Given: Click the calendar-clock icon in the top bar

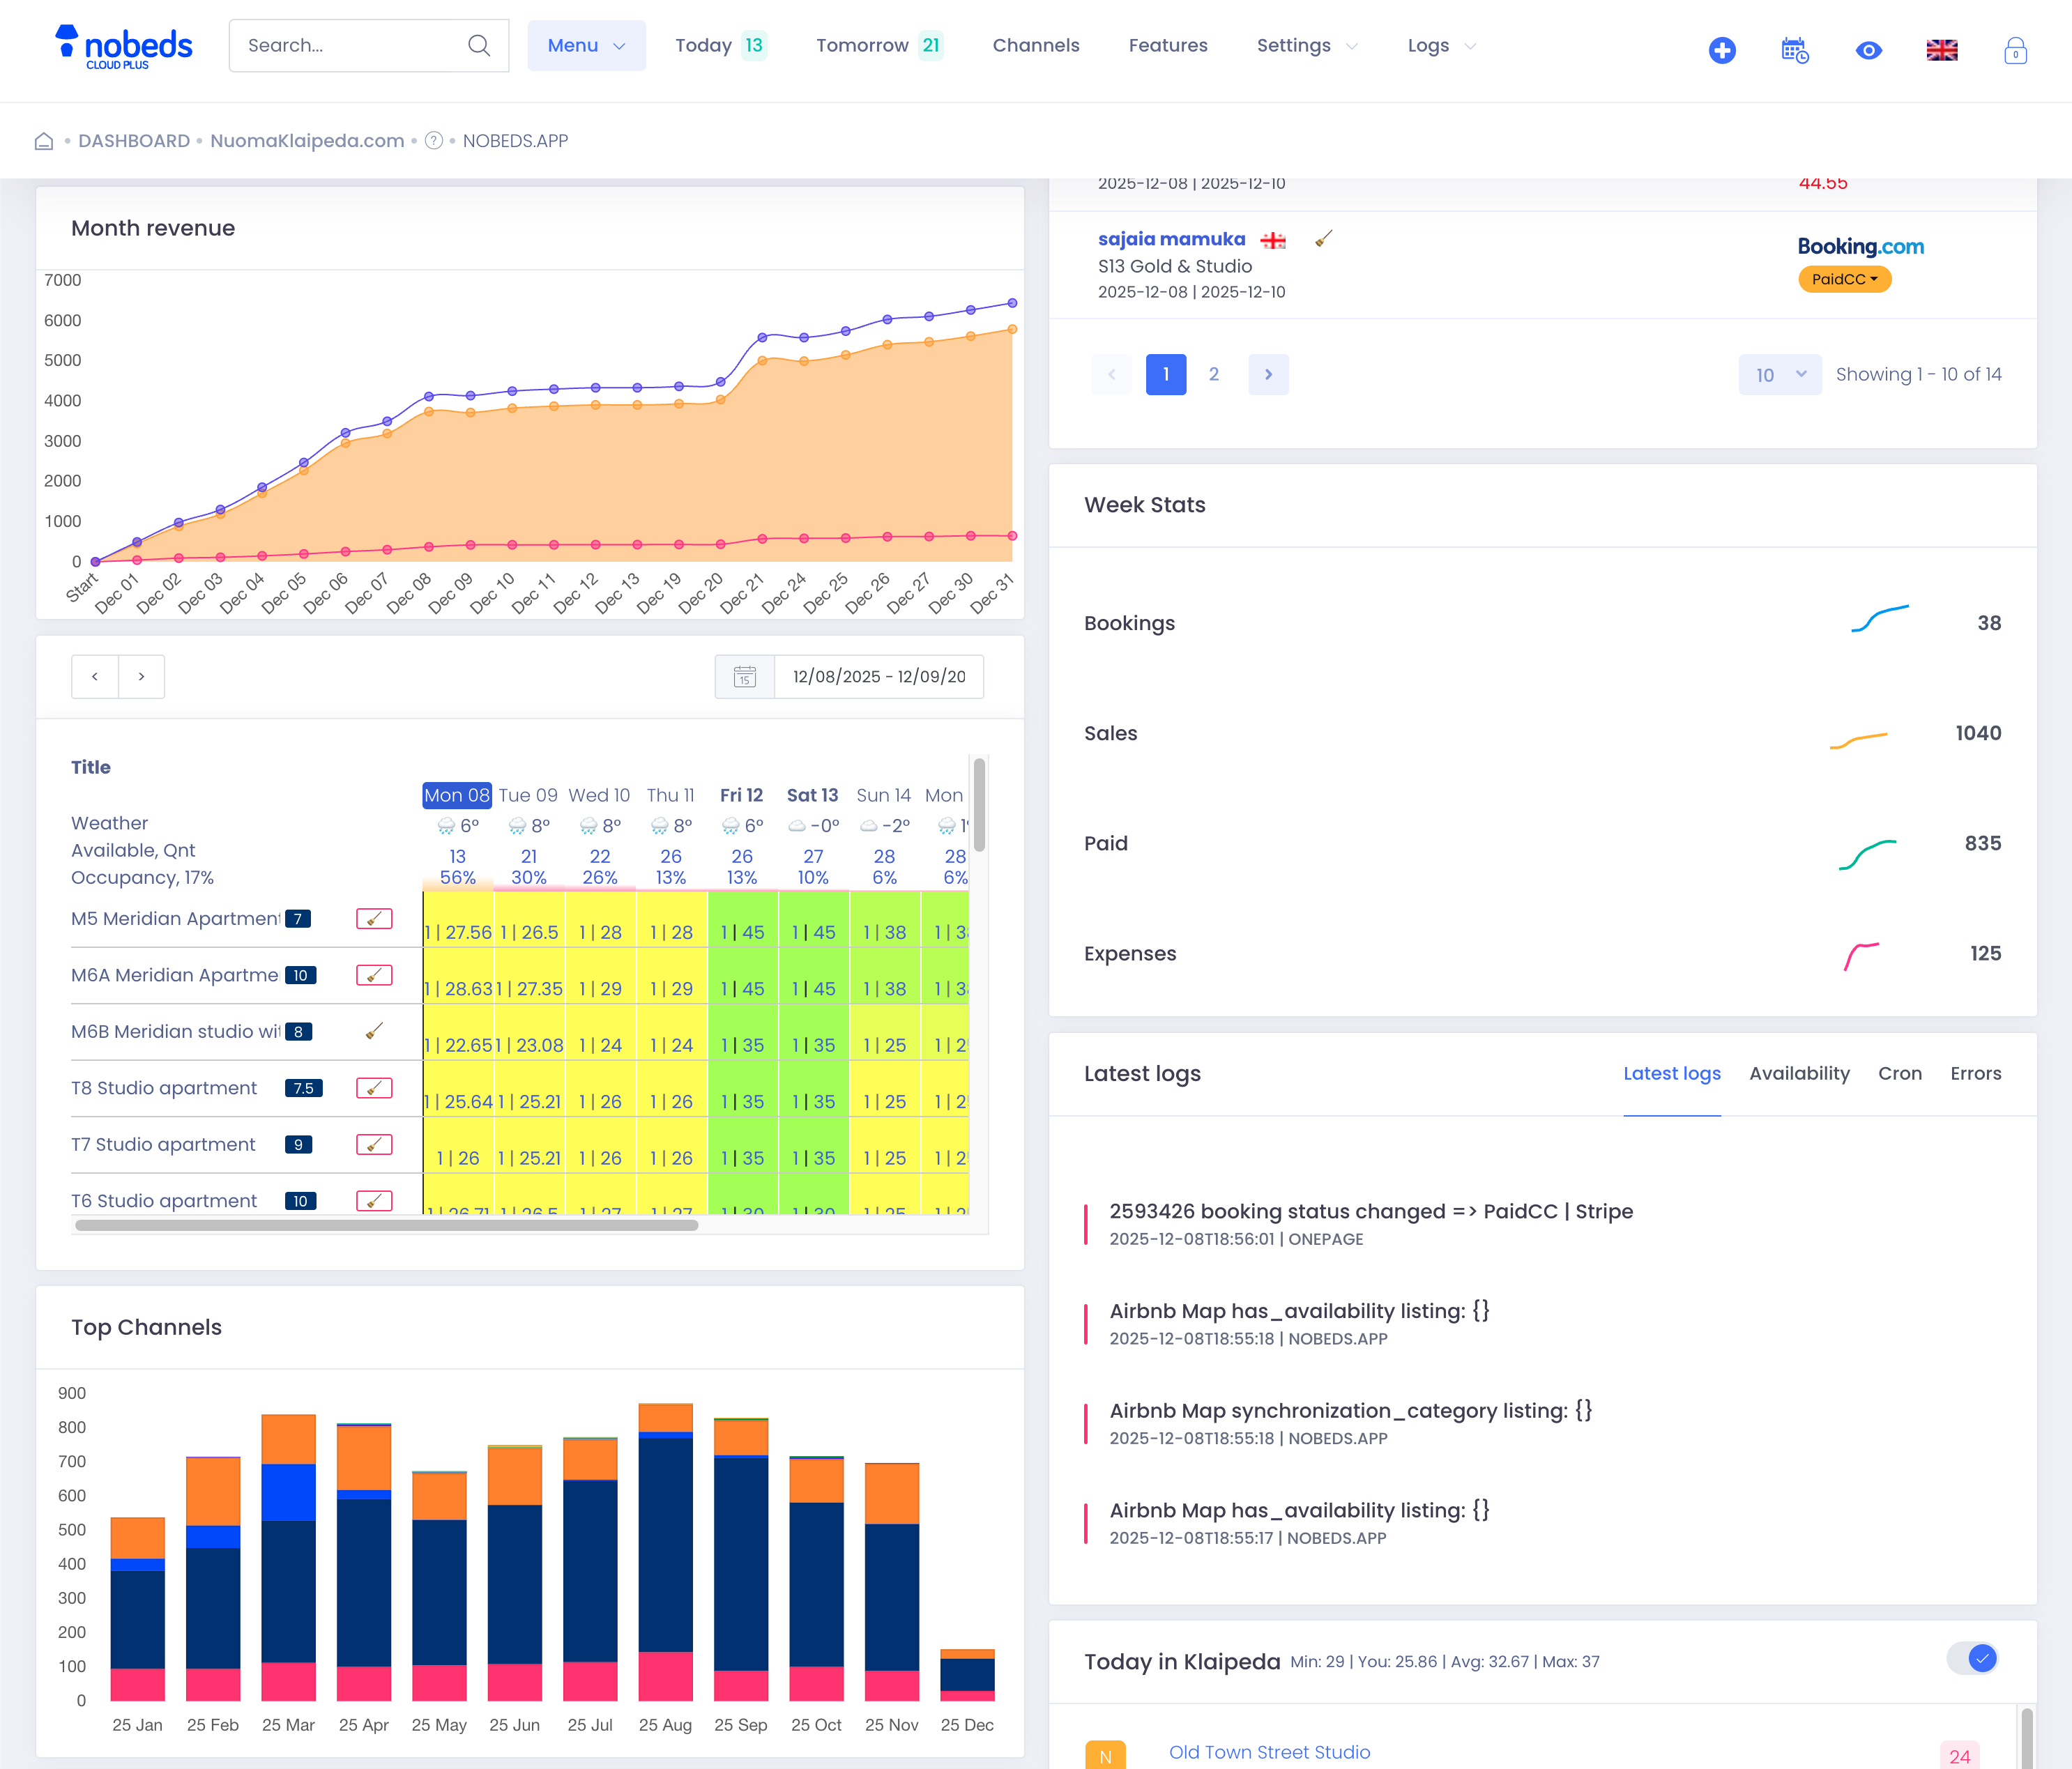Looking at the screenshot, I should coord(1795,50).
